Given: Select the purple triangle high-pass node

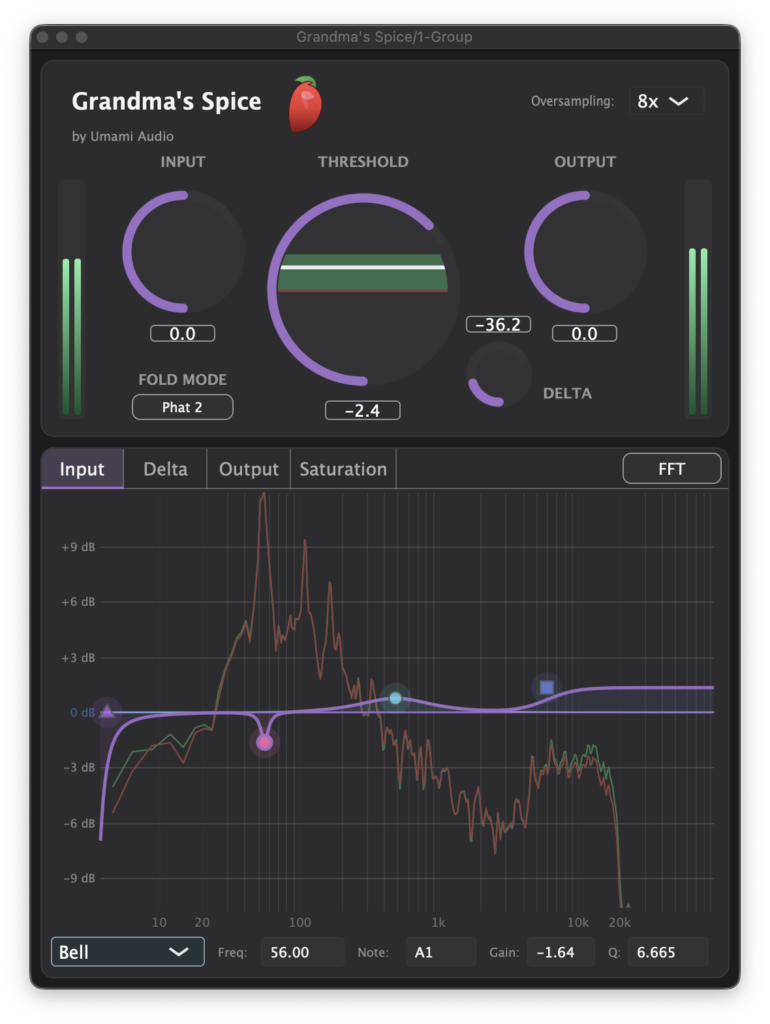Looking at the screenshot, I should pyautogui.click(x=107, y=711).
